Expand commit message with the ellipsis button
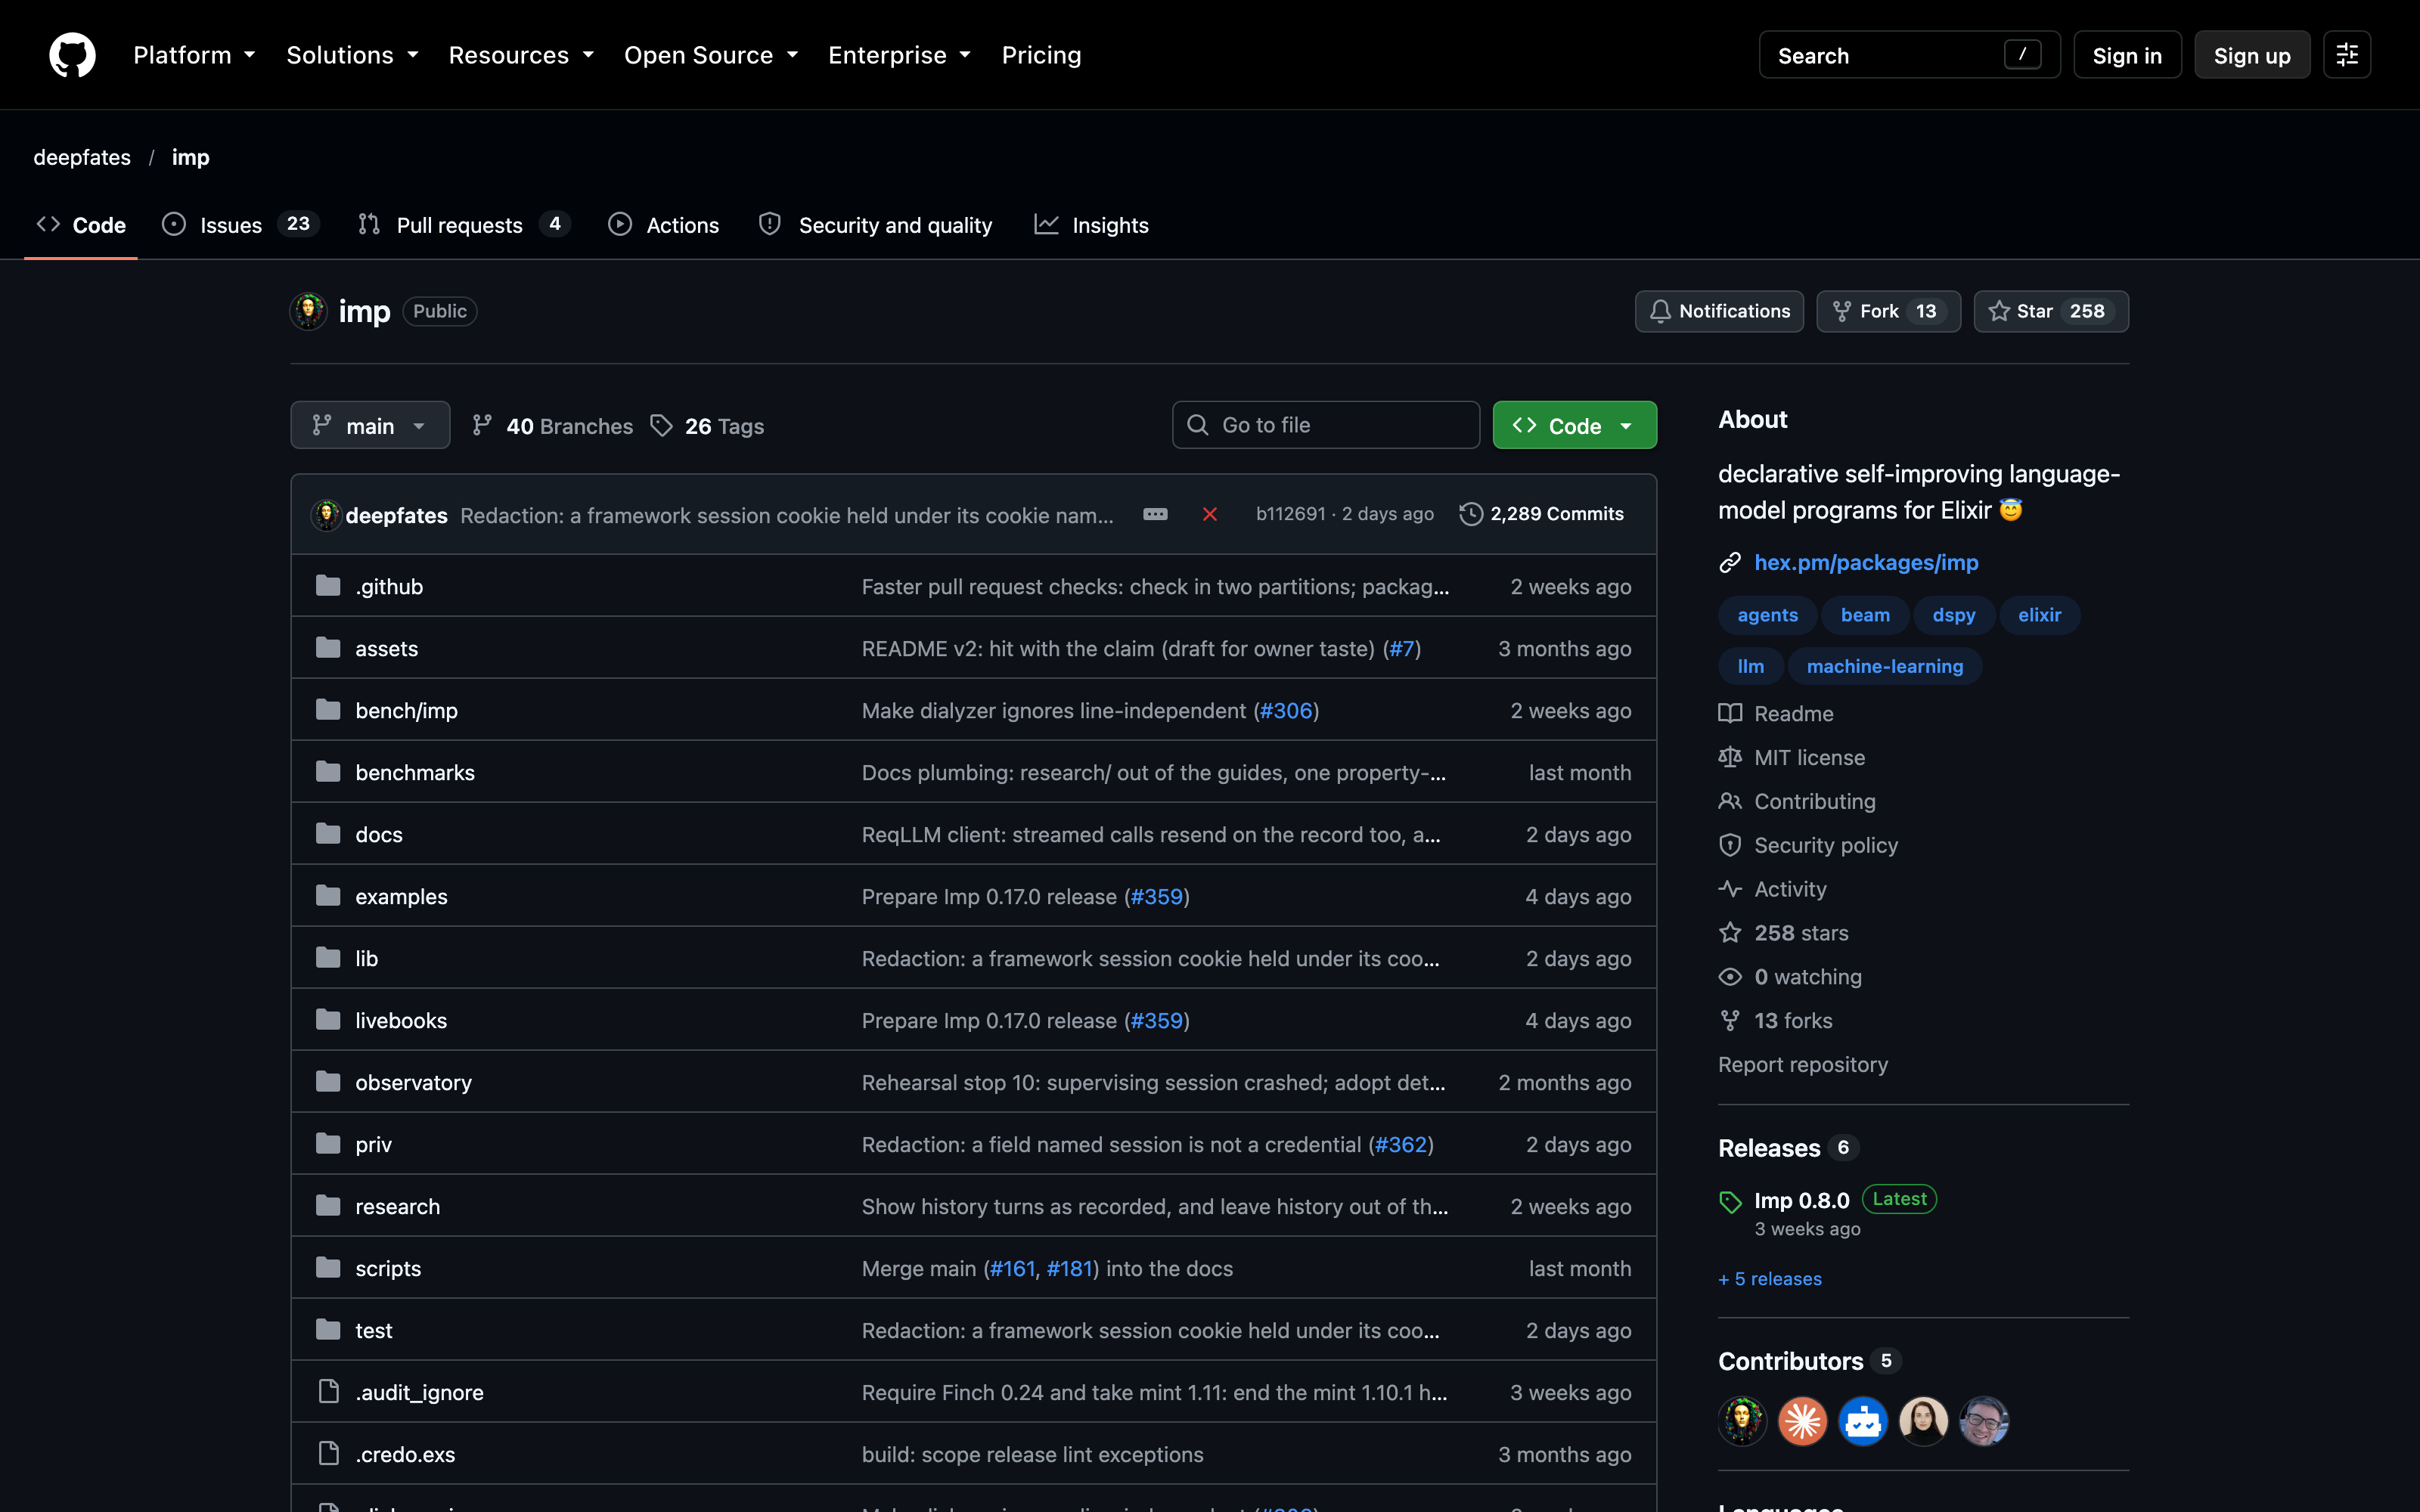Screen dimensions: 2420x1512 tap(1155, 514)
